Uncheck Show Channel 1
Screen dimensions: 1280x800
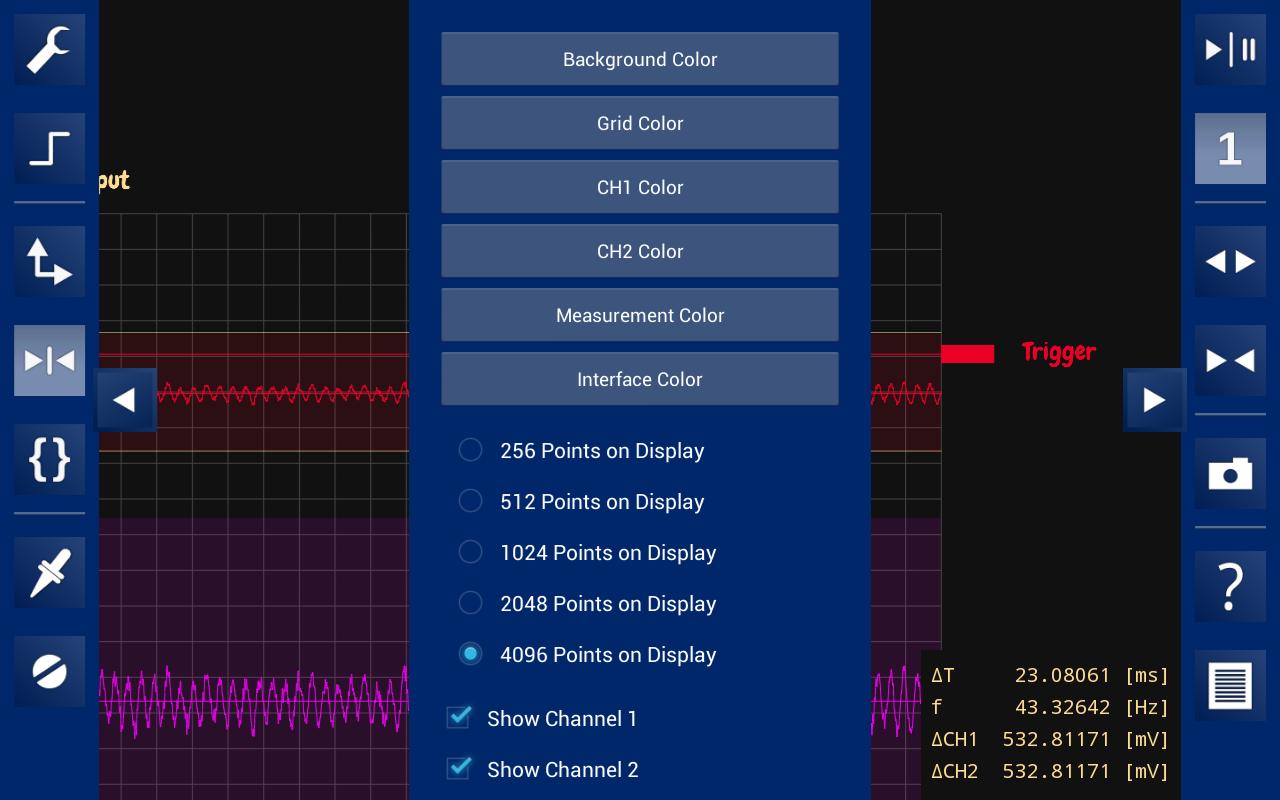click(x=458, y=718)
